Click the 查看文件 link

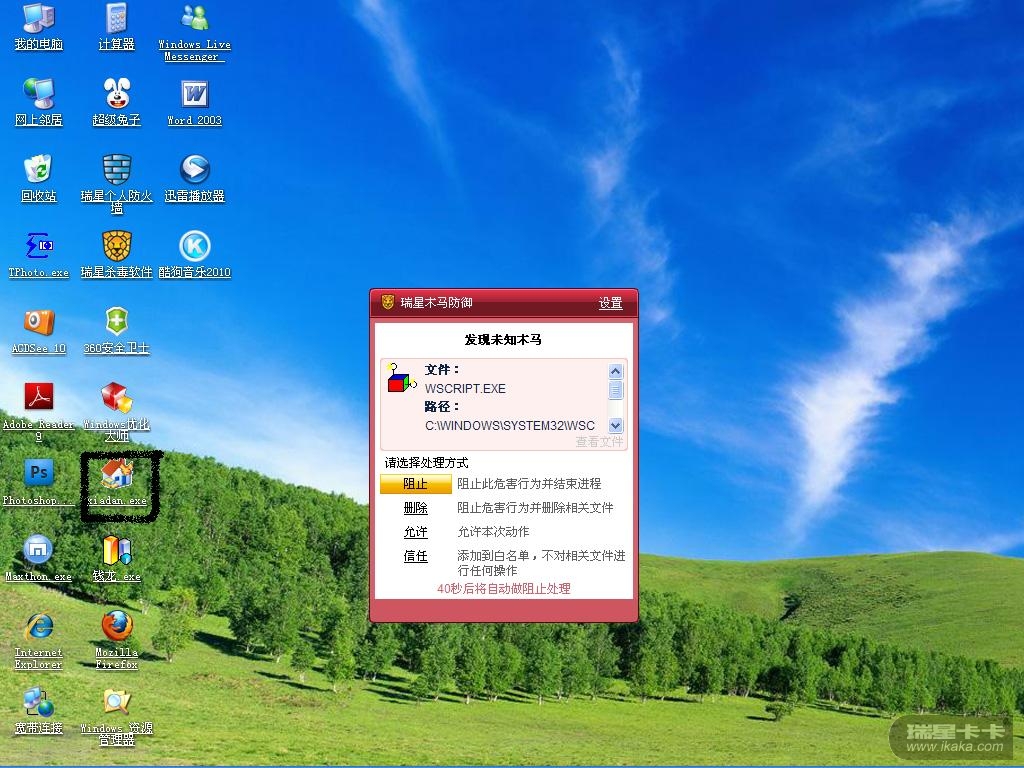[x=599, y=442]
